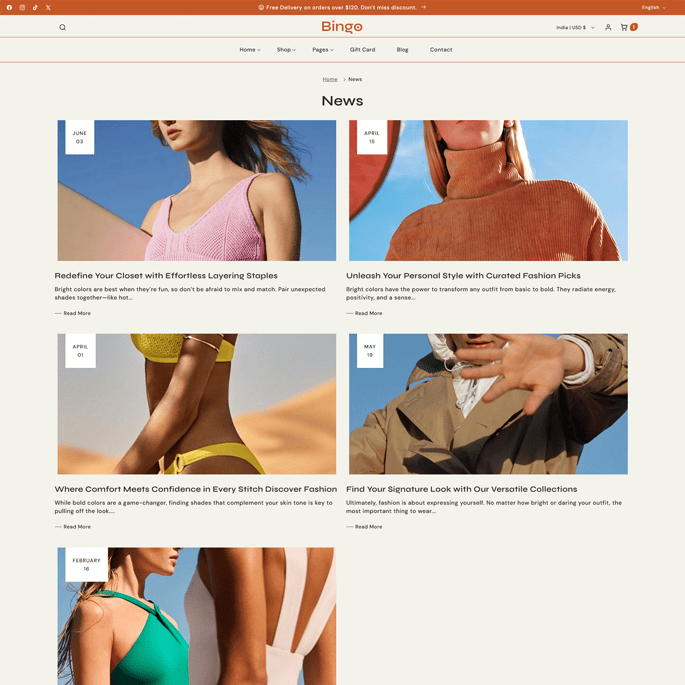
Task: Open article Unleash Your Personal Style with Curated Fashion Picks
Action: coord(463,276)
